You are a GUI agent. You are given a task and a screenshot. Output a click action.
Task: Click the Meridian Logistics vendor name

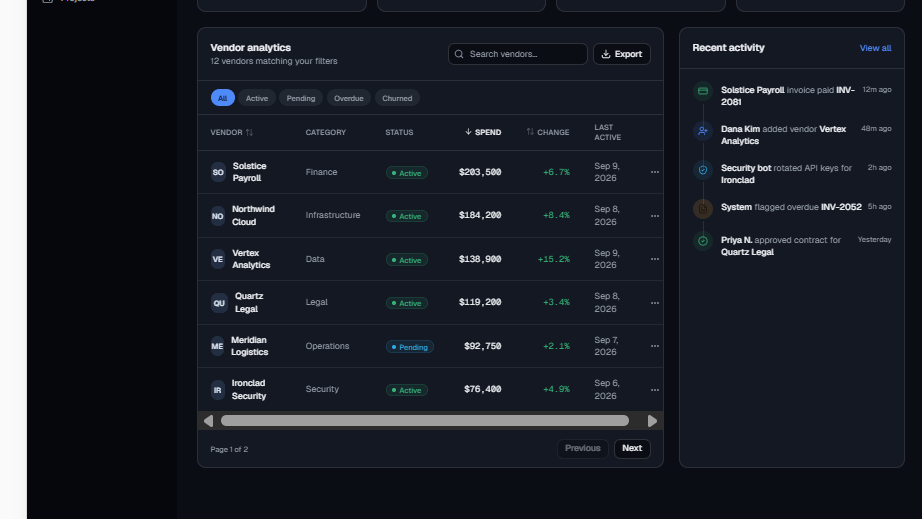pyautogui.click(x=249, y=346)
